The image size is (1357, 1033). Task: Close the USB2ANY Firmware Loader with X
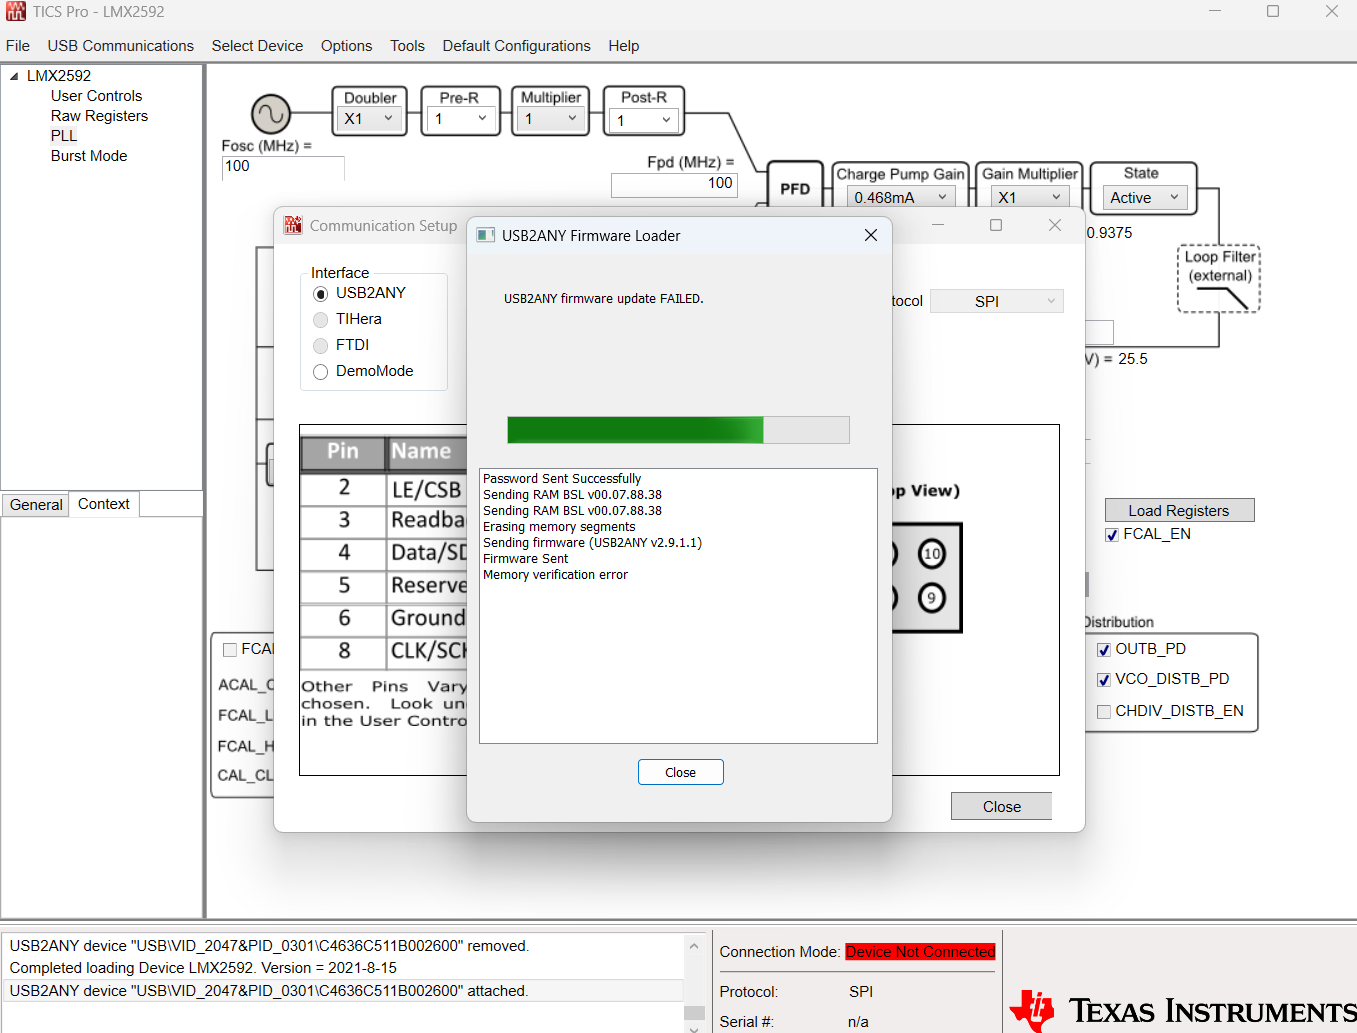click(871, 235)
